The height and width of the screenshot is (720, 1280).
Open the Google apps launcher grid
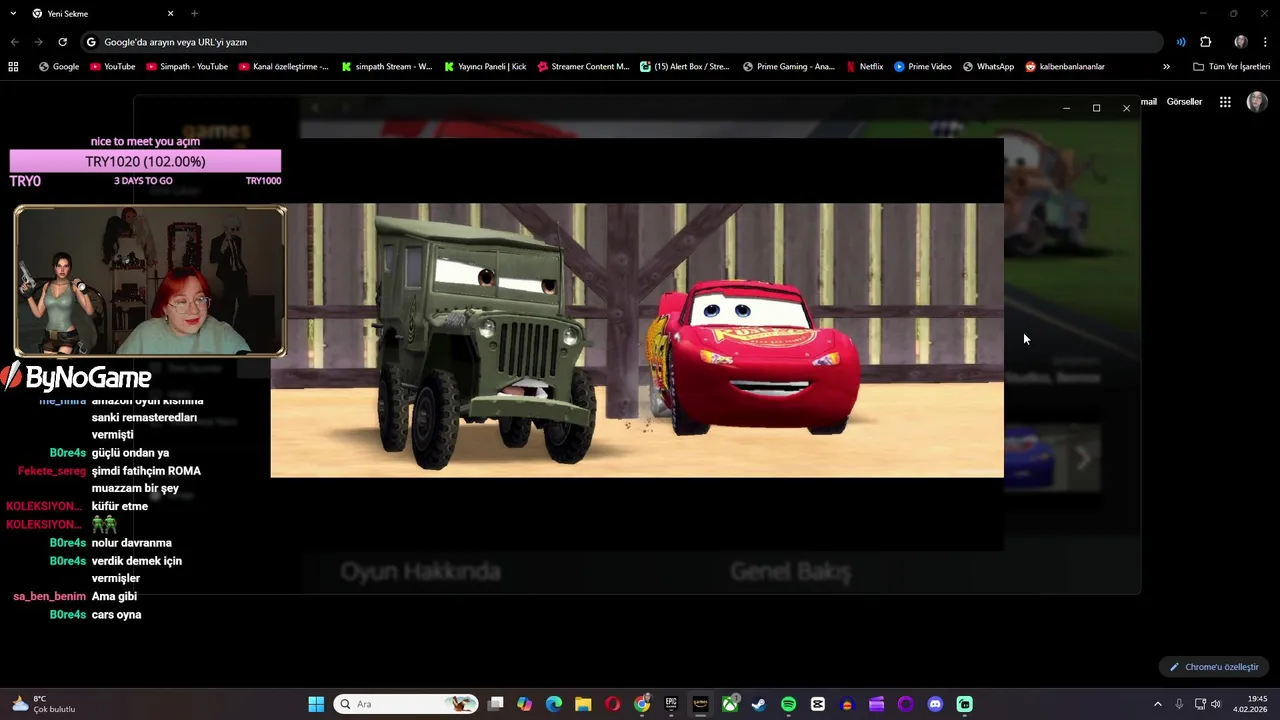pos(1225,102)
